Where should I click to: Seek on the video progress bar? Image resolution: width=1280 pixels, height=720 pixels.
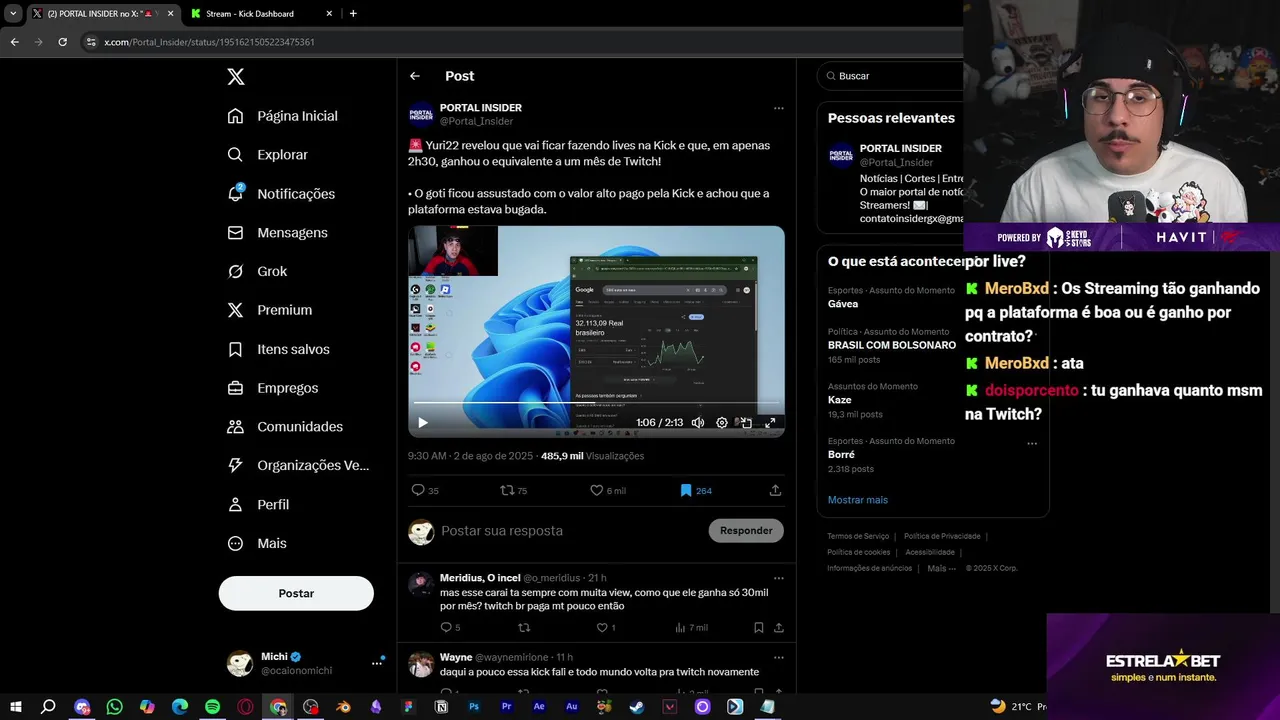[x=596, y=403]
